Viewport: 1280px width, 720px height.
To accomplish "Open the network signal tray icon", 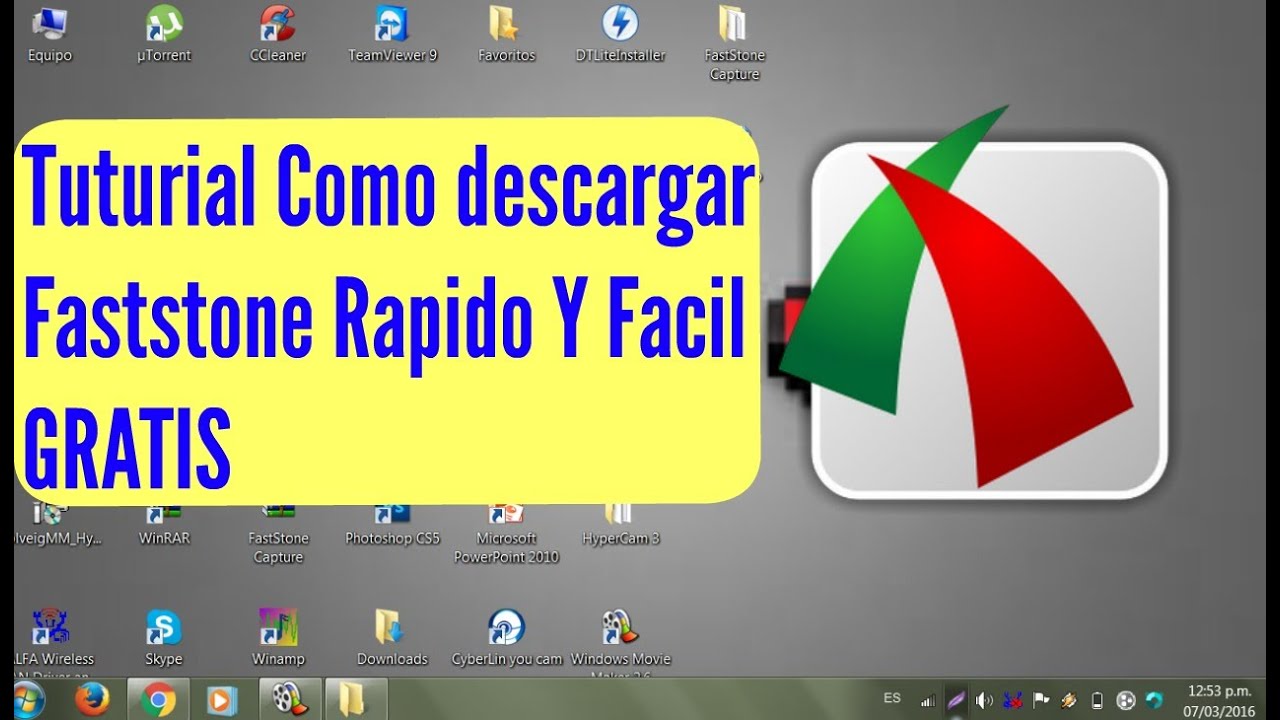I will click(928, 700).
